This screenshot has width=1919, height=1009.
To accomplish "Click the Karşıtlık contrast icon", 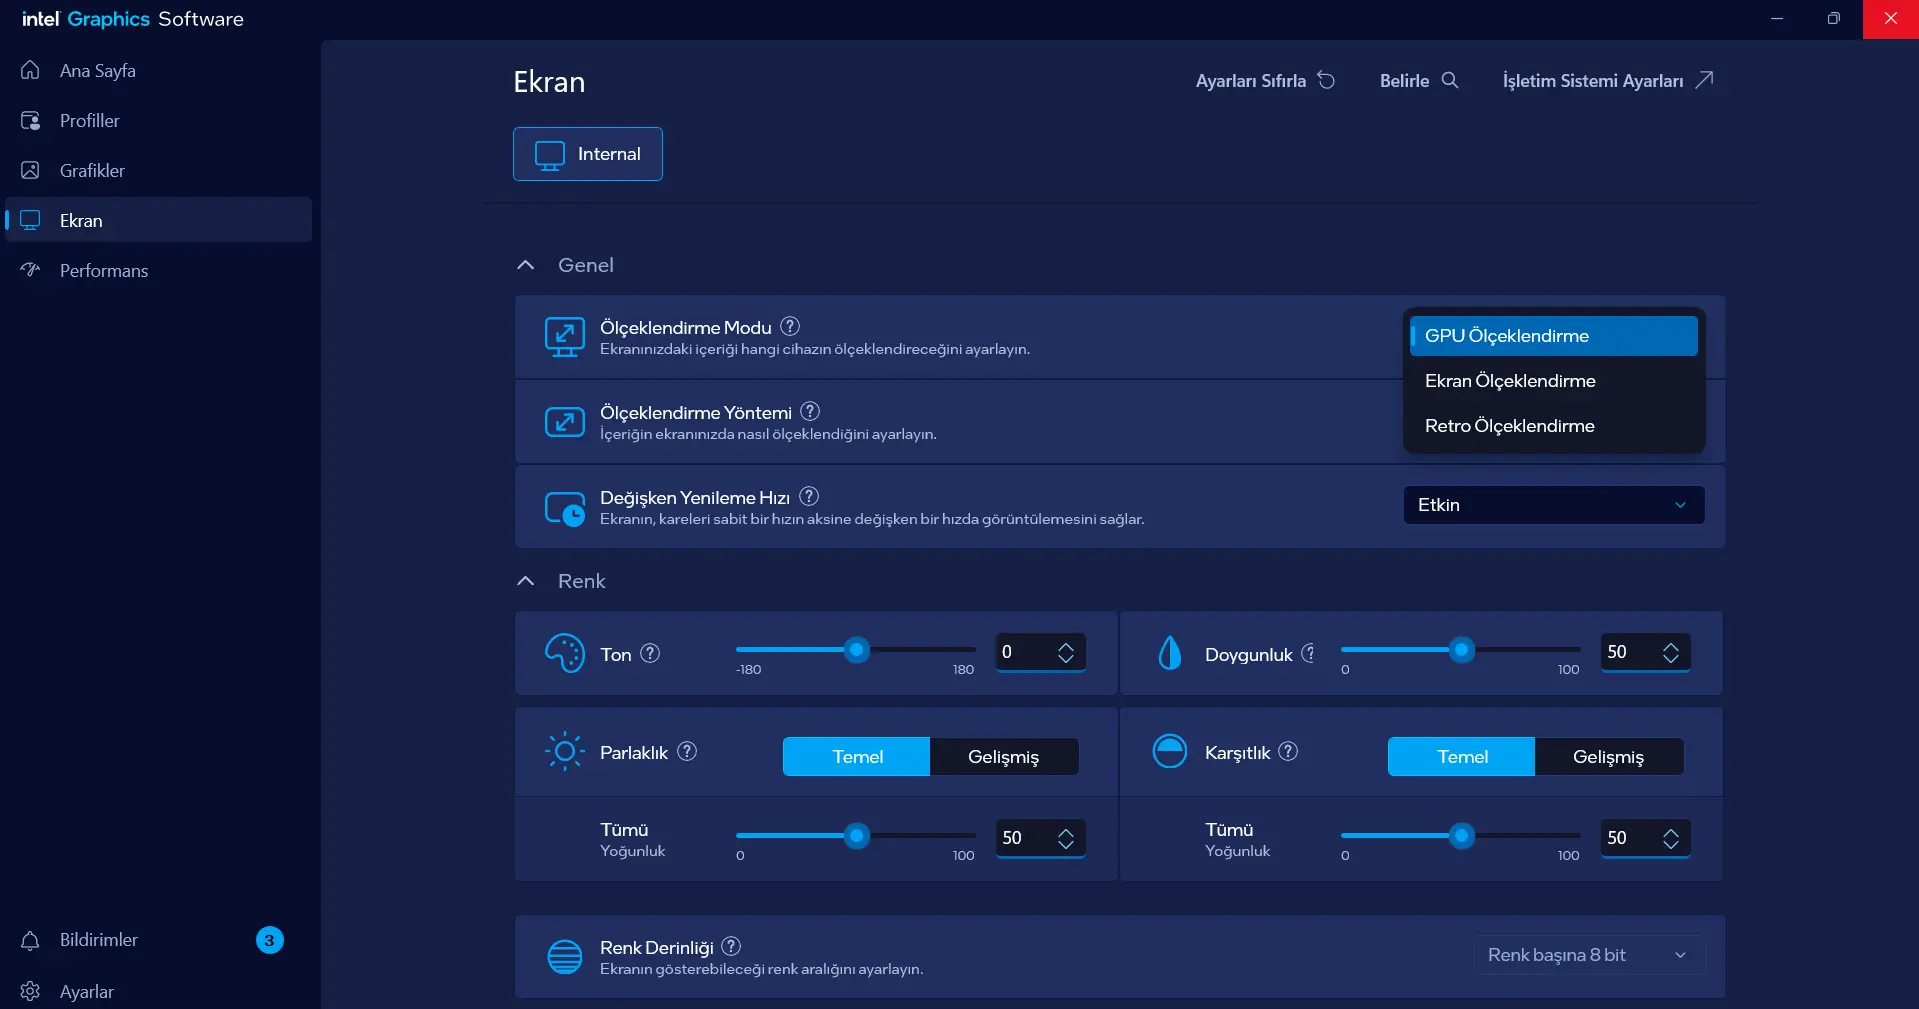I will coord(1169,751).
